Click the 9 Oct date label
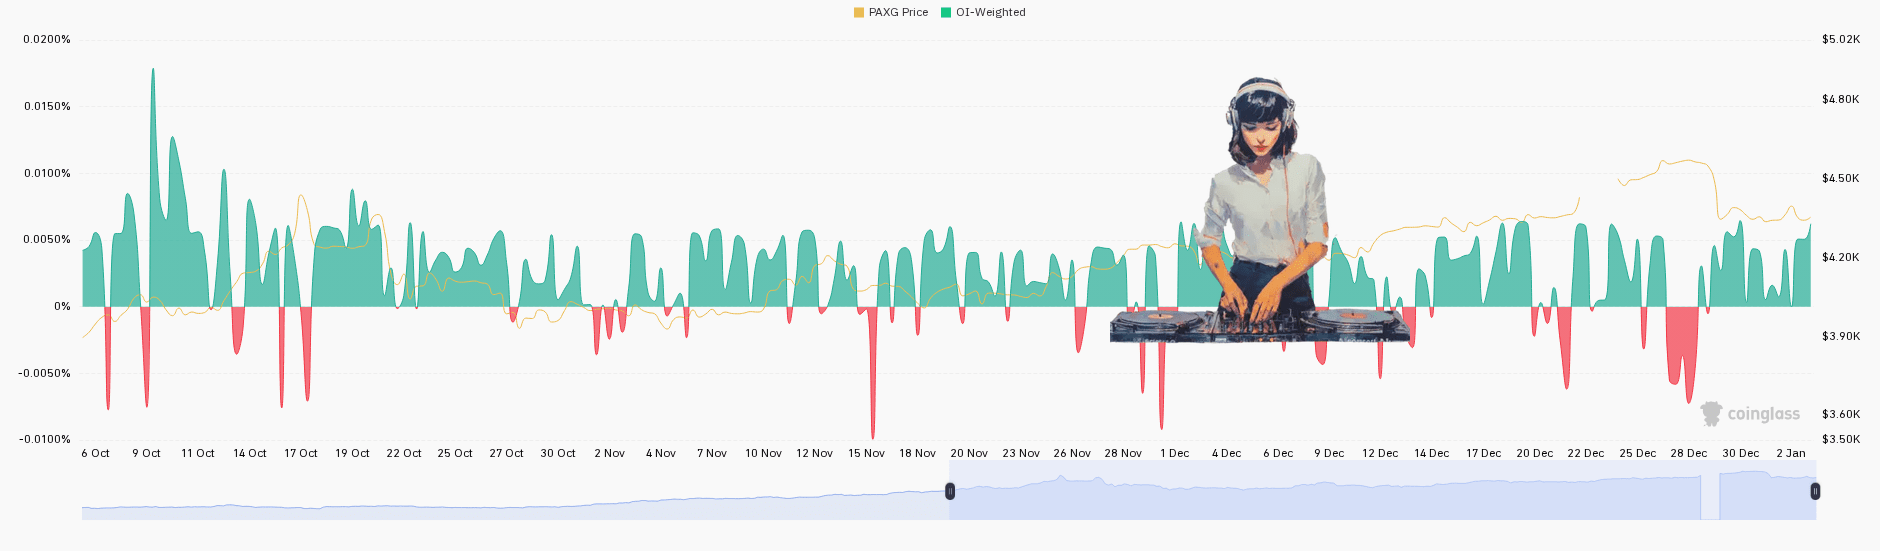 147,453
